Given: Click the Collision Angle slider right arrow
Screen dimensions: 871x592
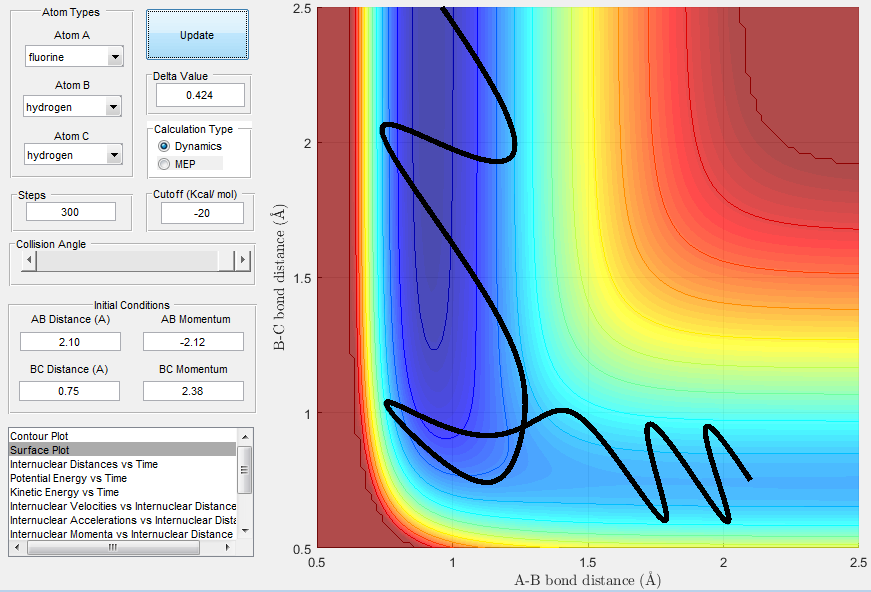Looking at the screenshot, I should [x=242, y=260].
